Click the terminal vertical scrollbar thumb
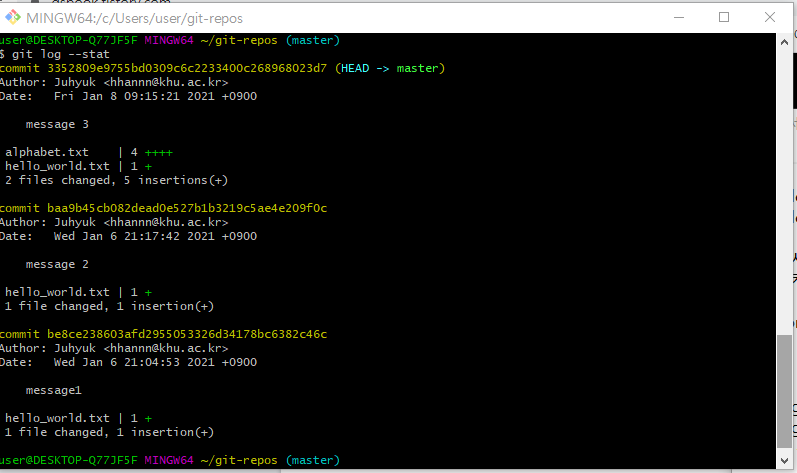The image size is (797, 473). [x=784, y=391]
